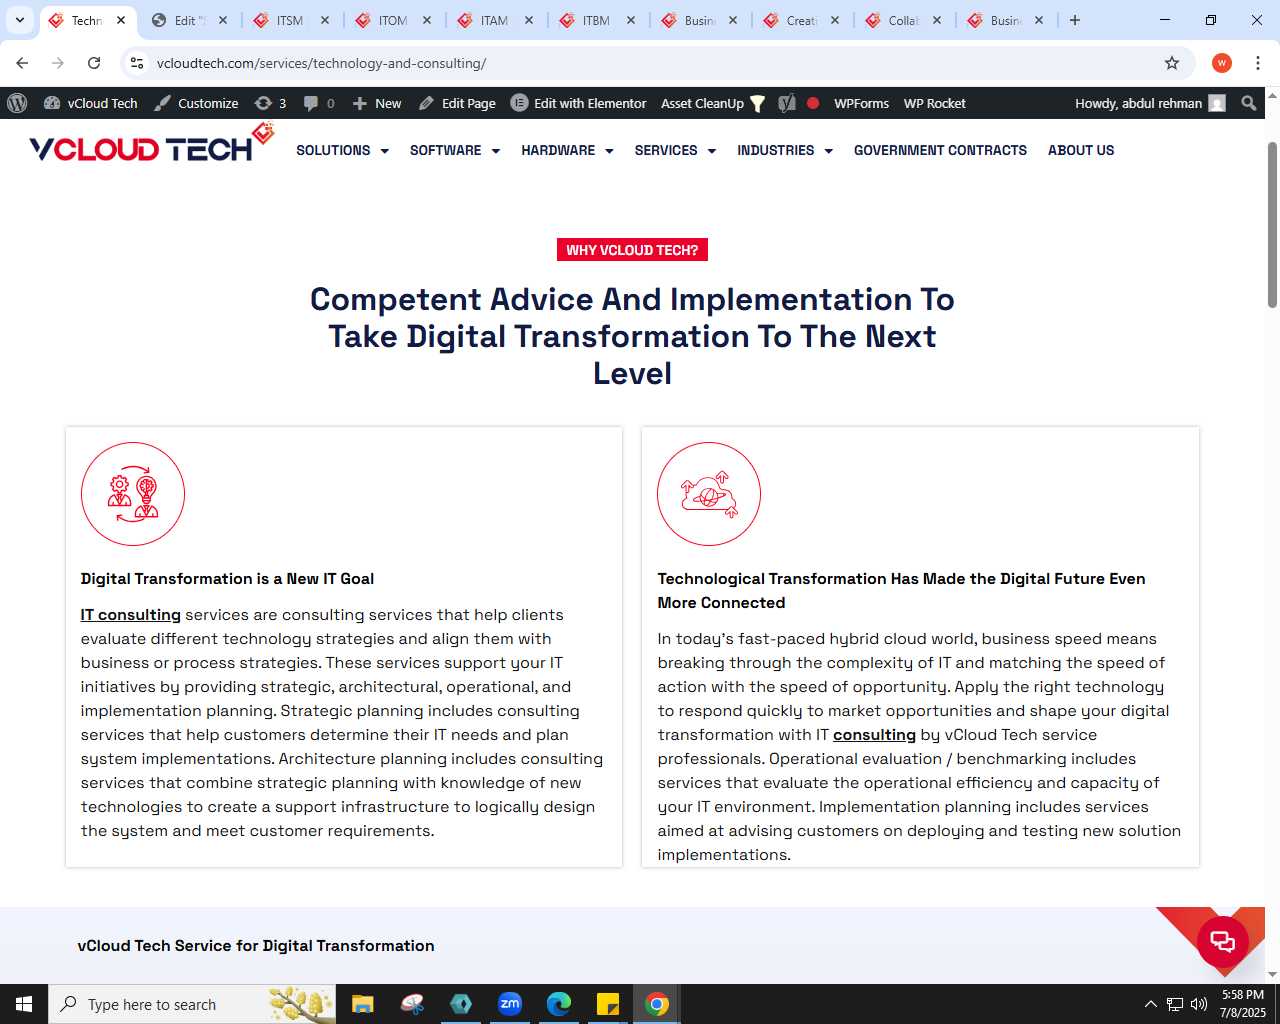The width and height of the screenshot is (1280, 1024).
Task: Click Edit Page in the admin bar
Action: pyautogui.click(x=457, y=103)
